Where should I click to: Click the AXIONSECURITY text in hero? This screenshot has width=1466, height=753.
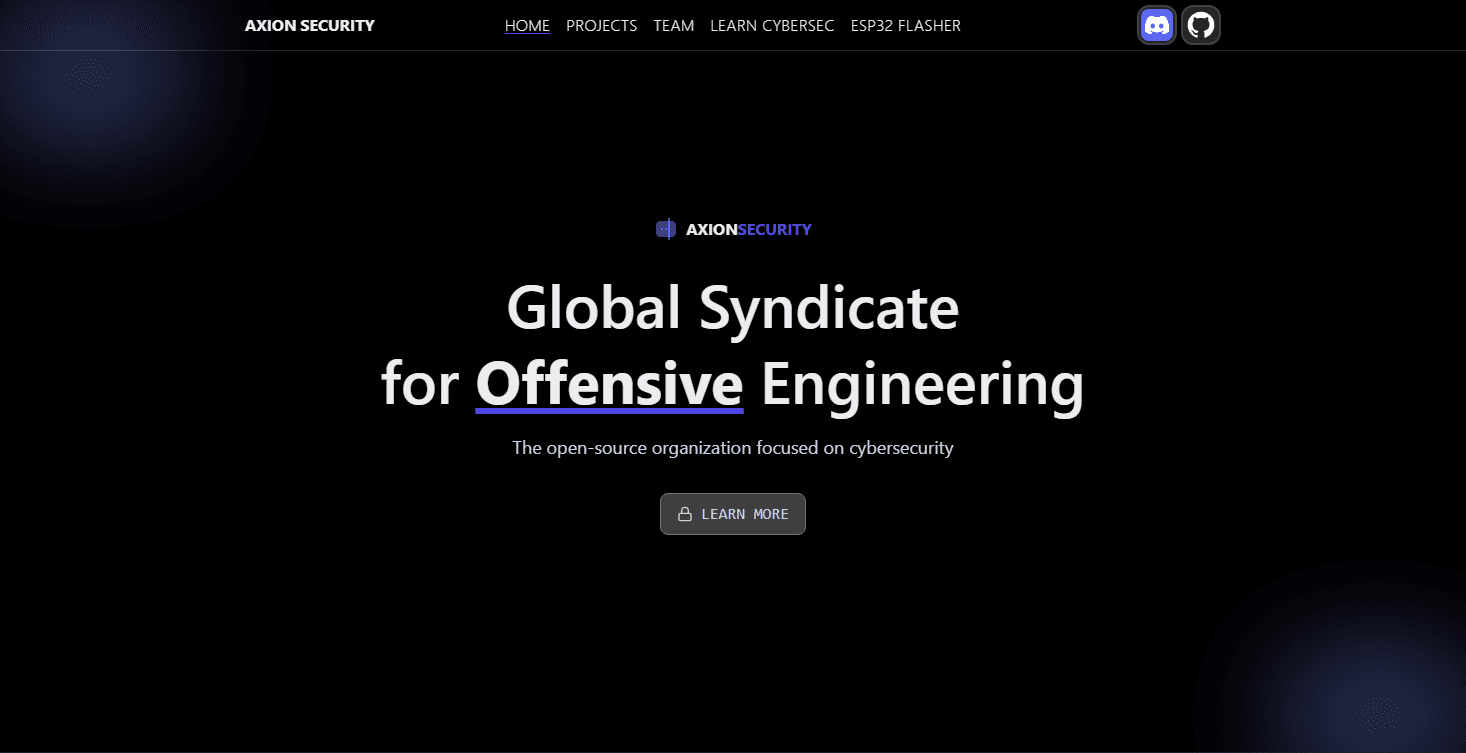pyautogui.click(x=749, y=230)
